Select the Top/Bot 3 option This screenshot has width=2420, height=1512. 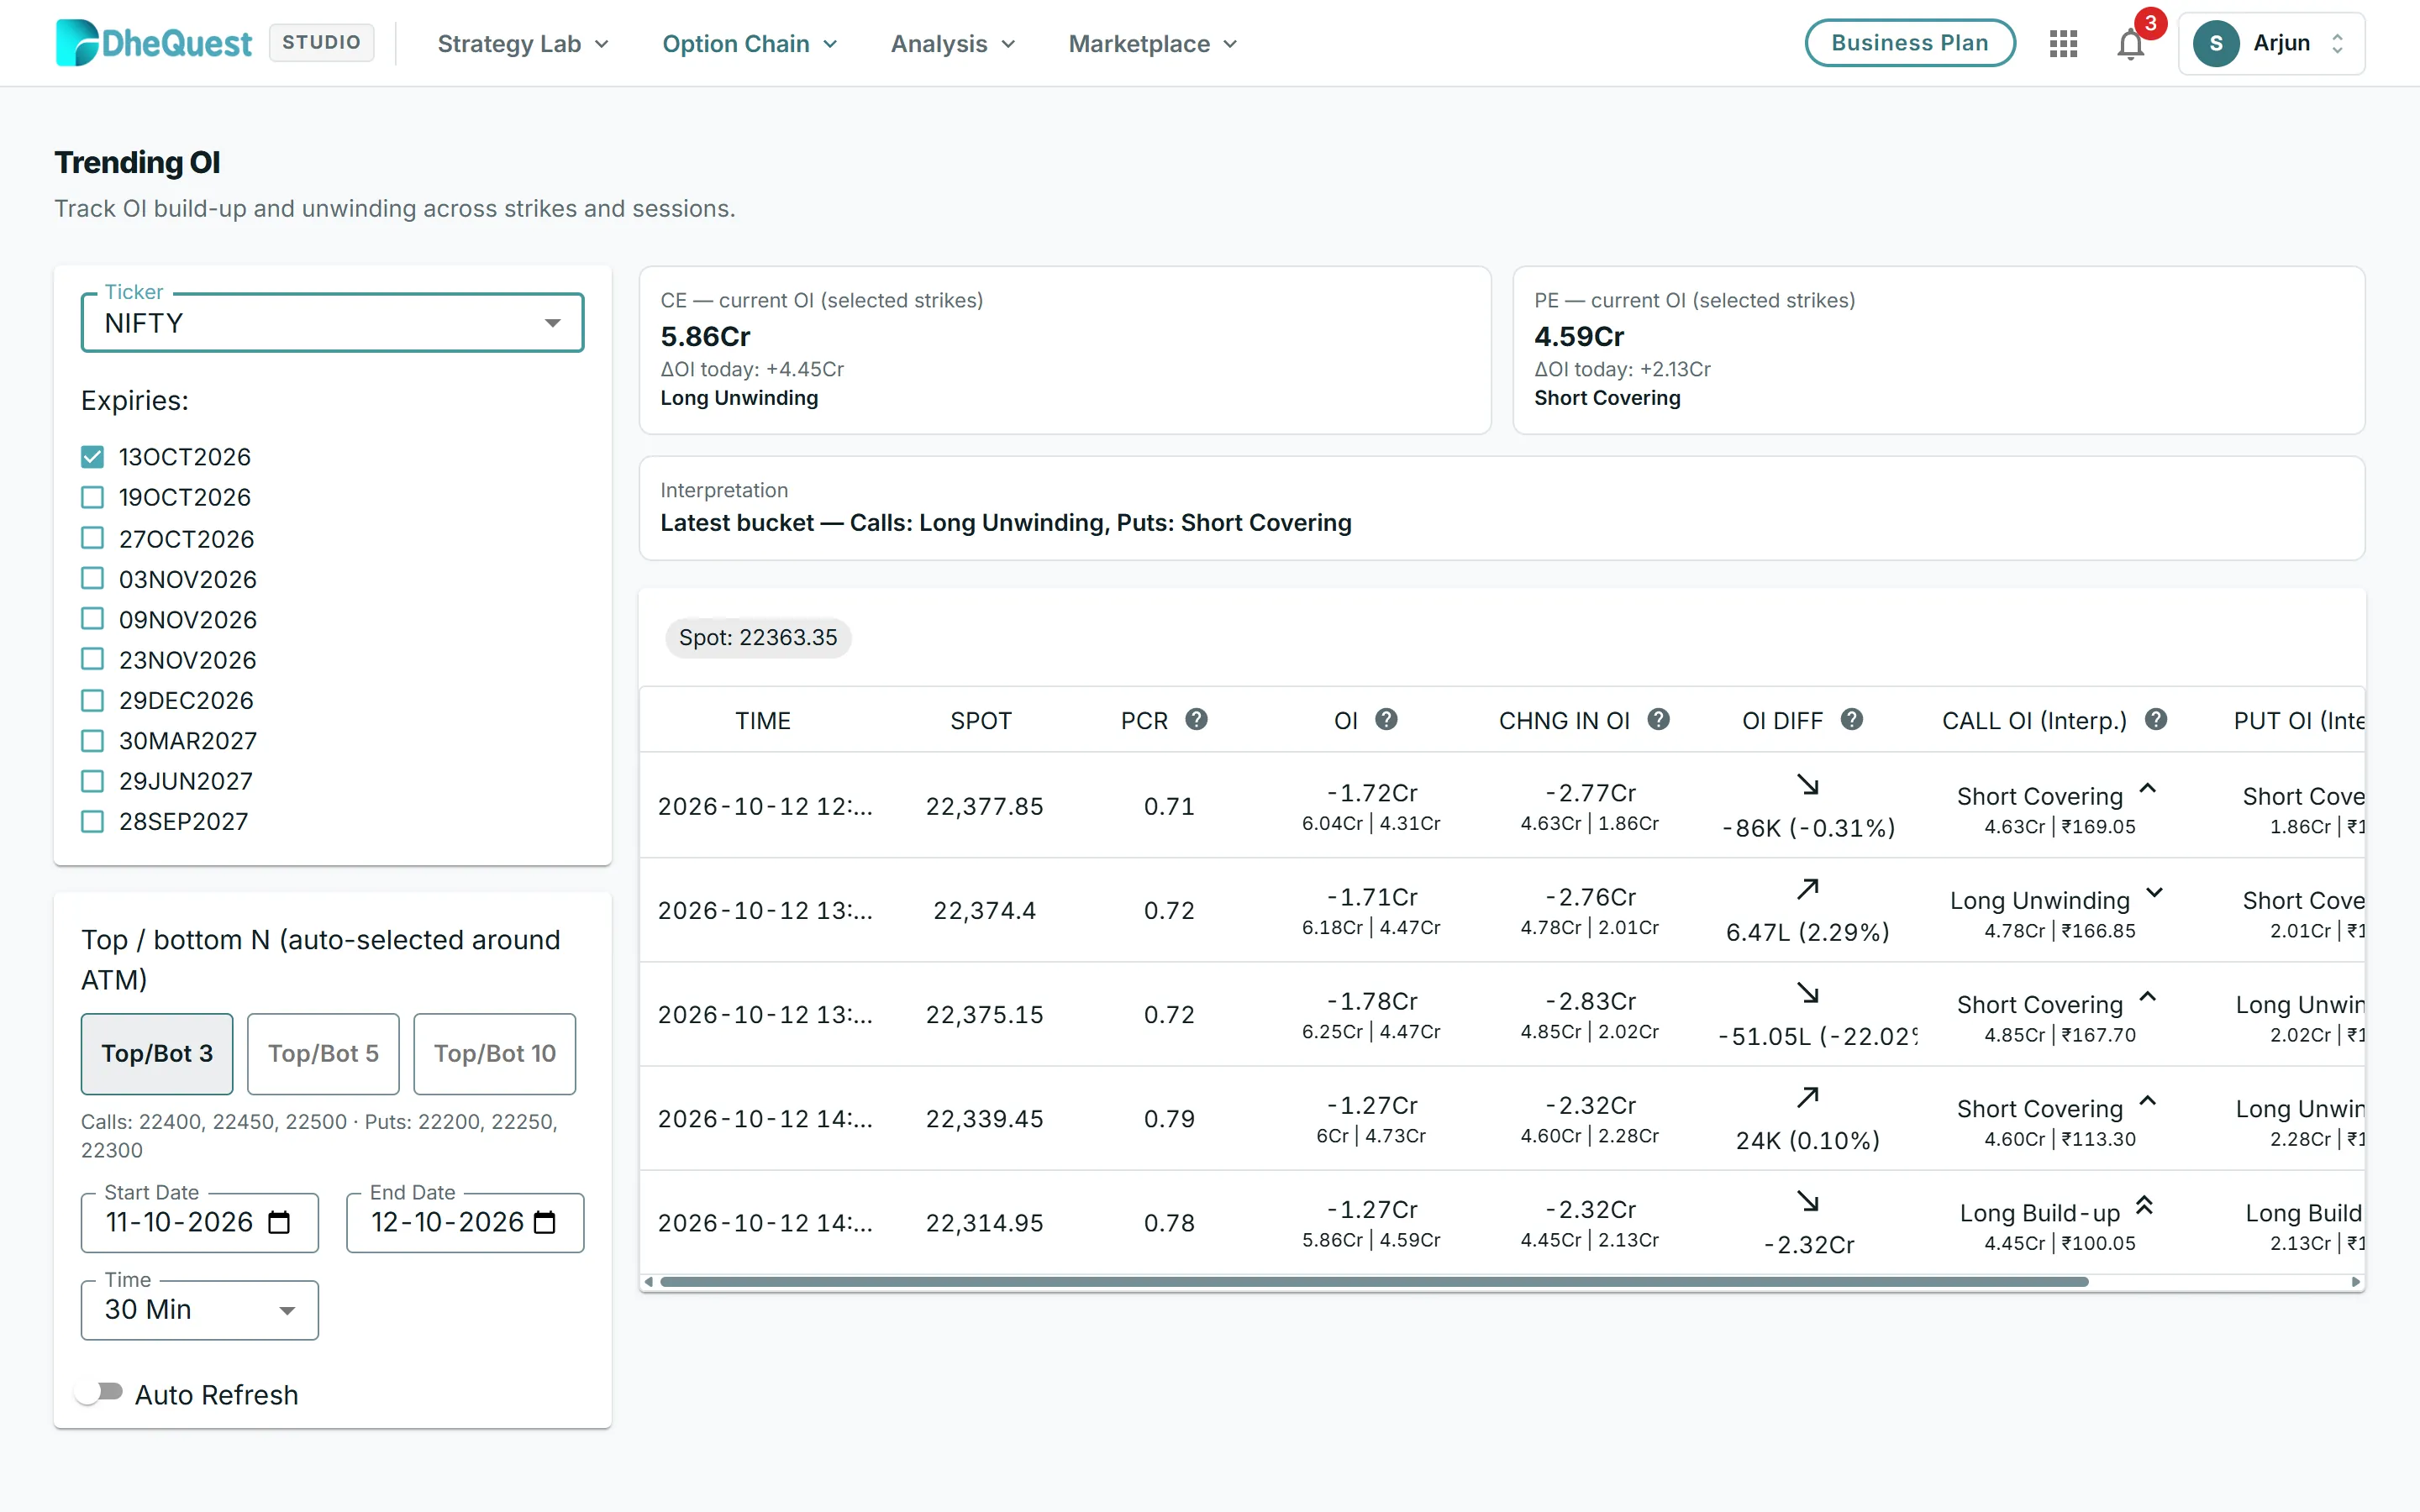[x=157, y=1054]
